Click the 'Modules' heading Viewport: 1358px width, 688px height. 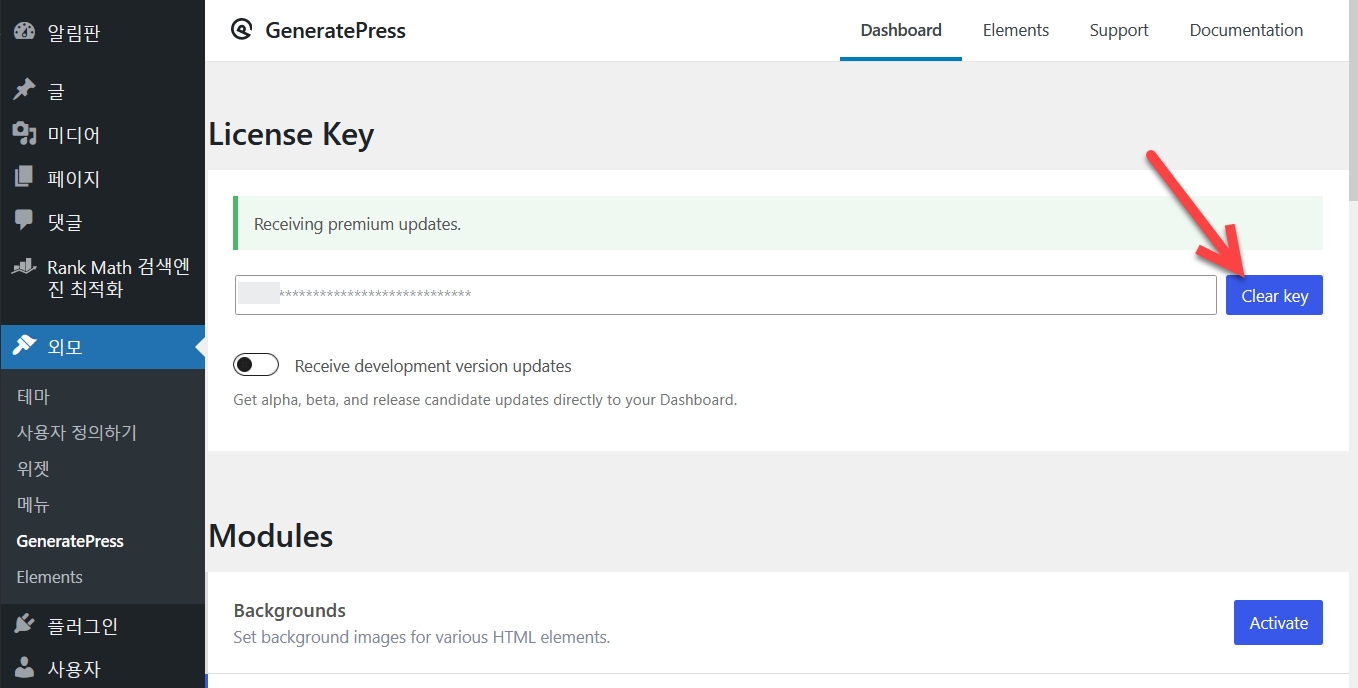[271, 535]
